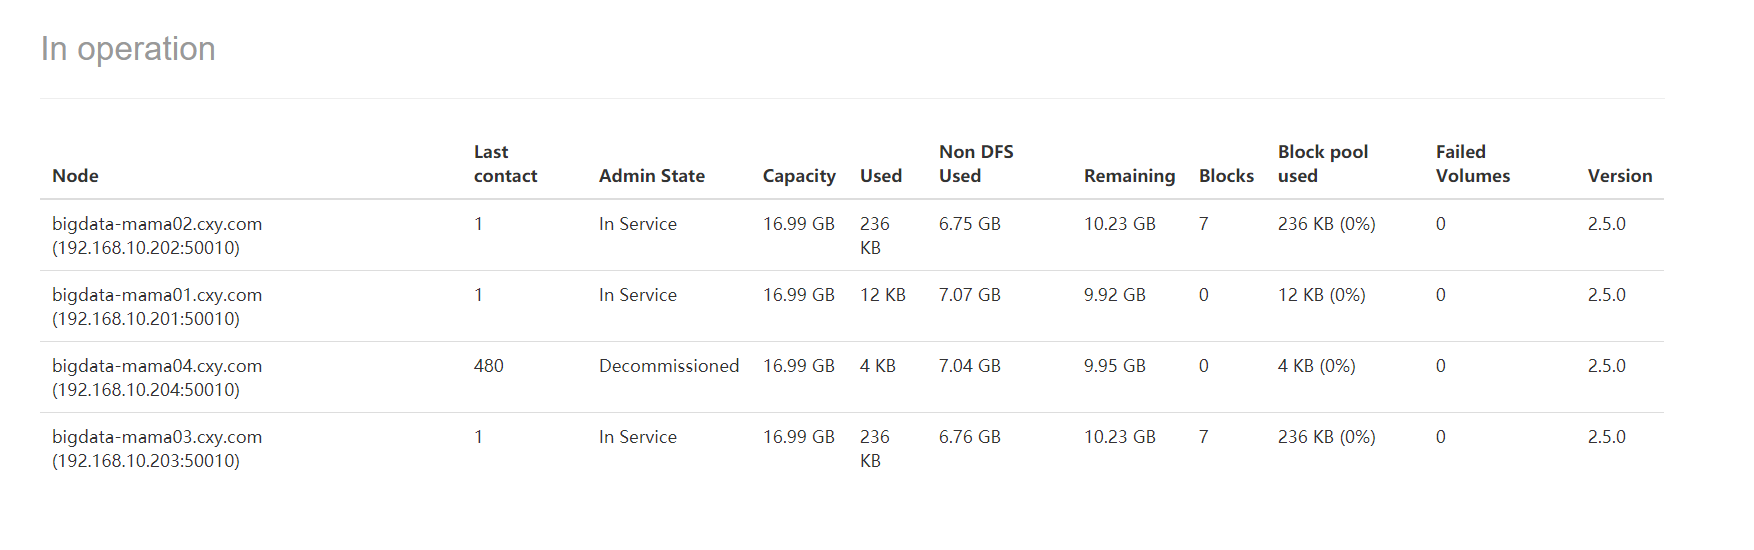Screen dimensions: 1754x550
Task: Click the Block pool used header
Action: (x=1322, y=164)
